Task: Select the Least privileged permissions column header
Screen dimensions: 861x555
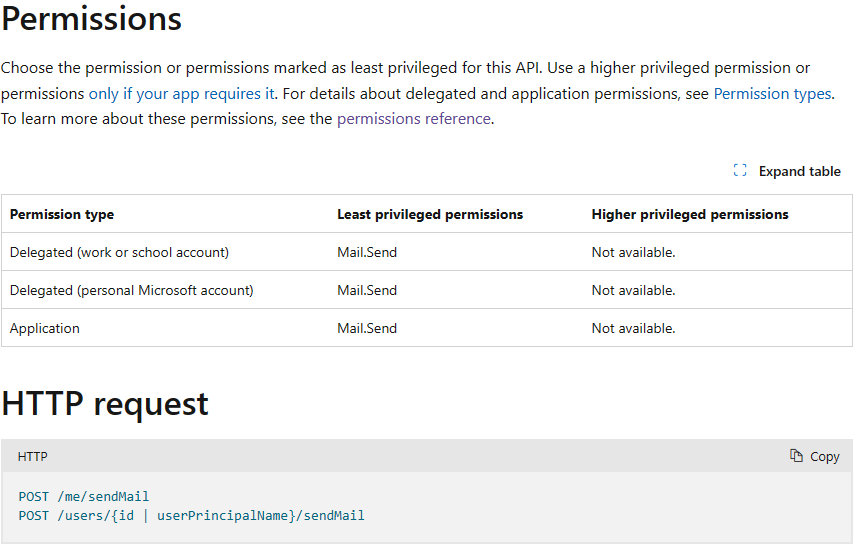Action: point(430,215)
